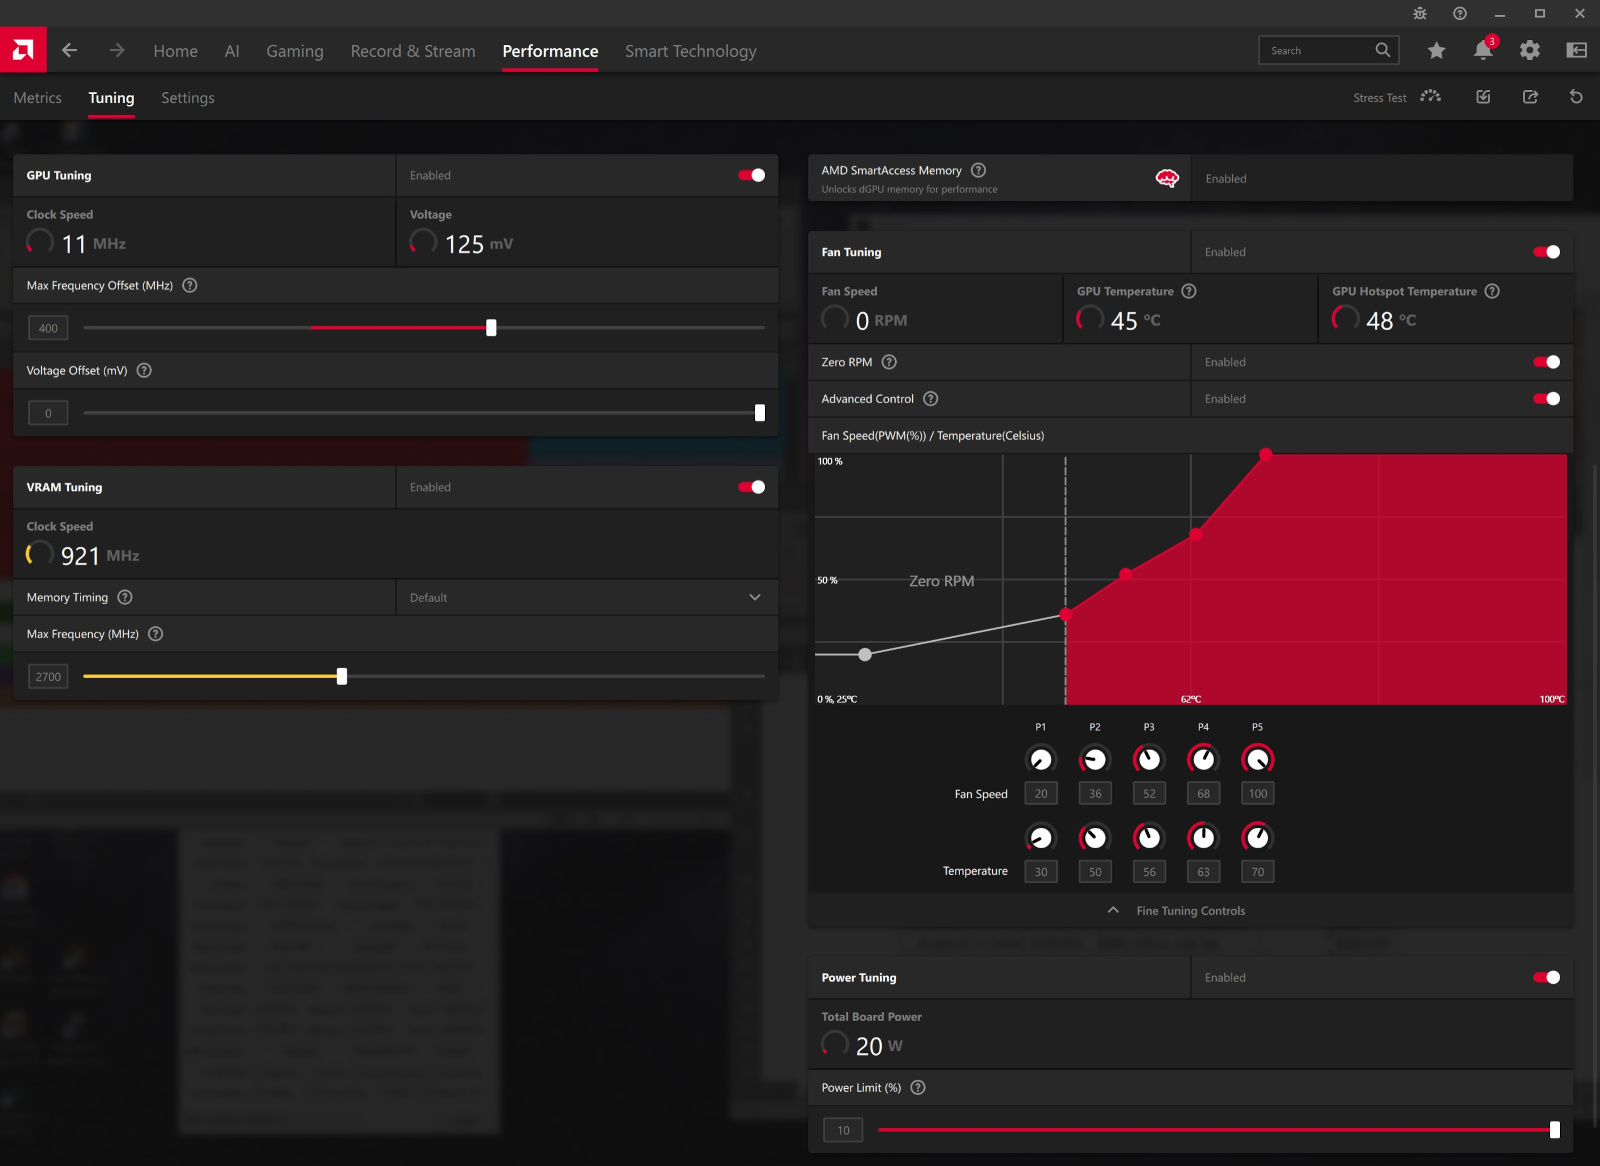Toggle Fan Tuning switch
Viewport: 1600px width, 1166px height.
[1547, 252]
